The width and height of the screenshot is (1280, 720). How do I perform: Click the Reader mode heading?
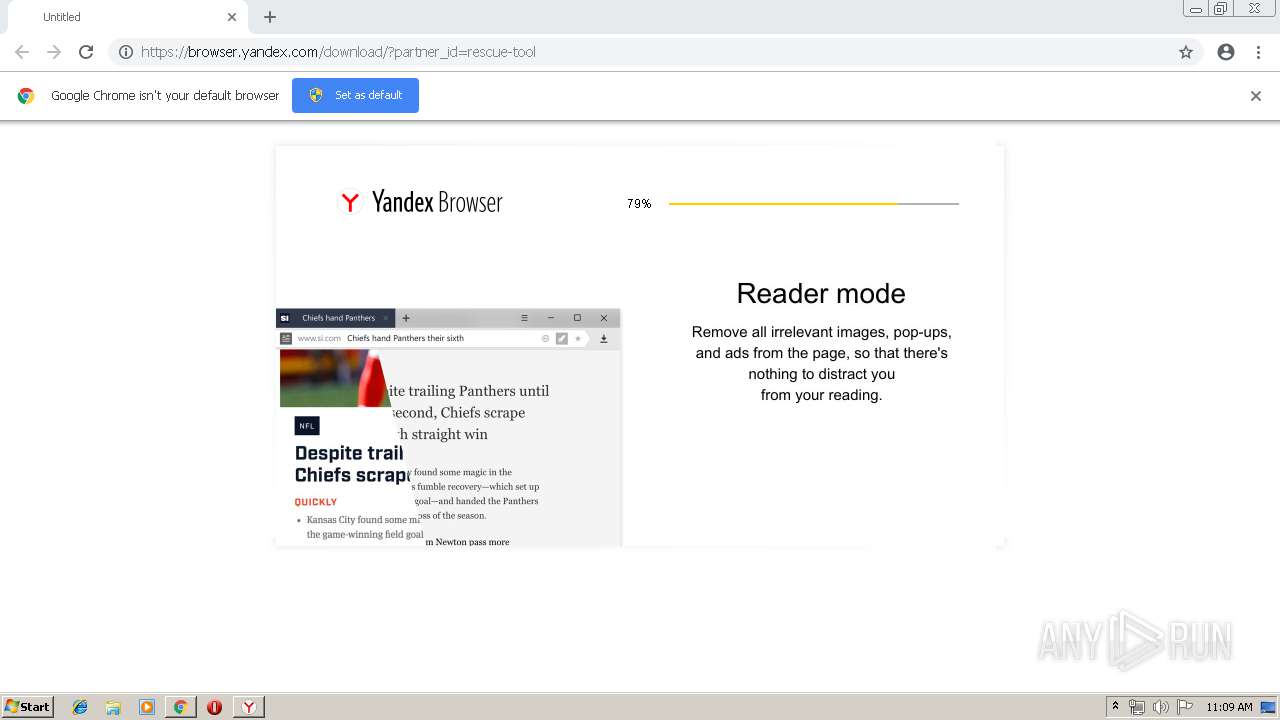click(821, 293)
